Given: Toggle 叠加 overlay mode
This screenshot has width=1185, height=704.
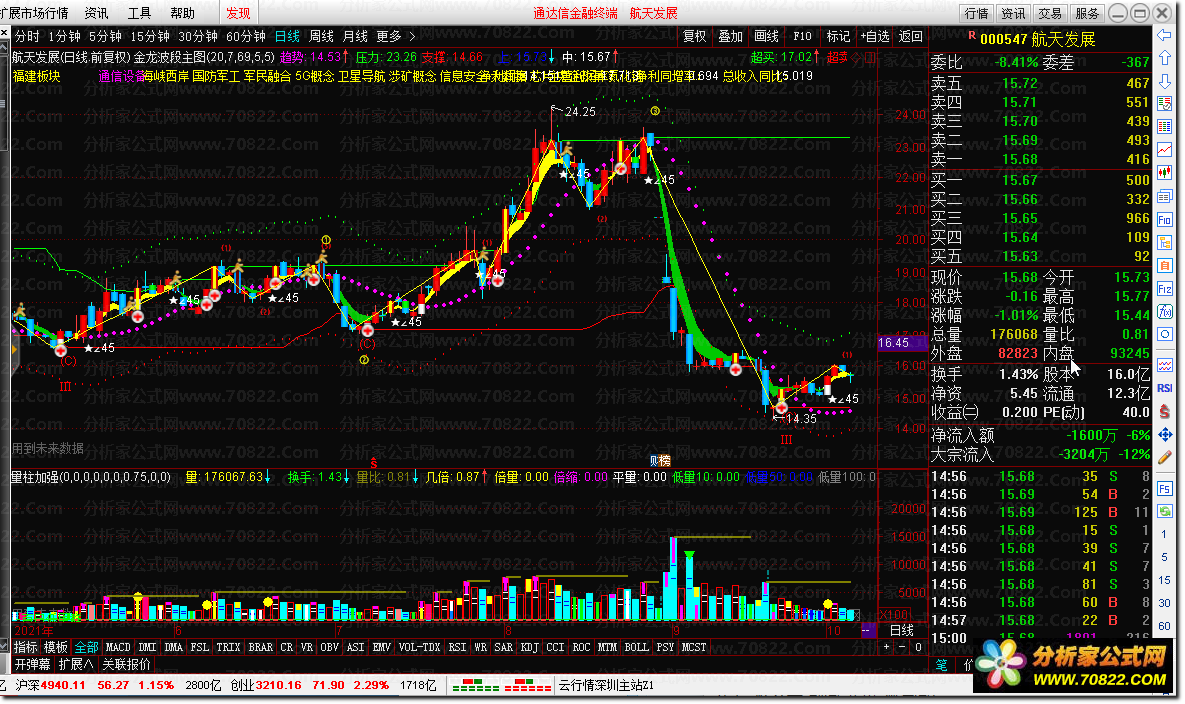Looking at the screenshot, I should point(730,36).
